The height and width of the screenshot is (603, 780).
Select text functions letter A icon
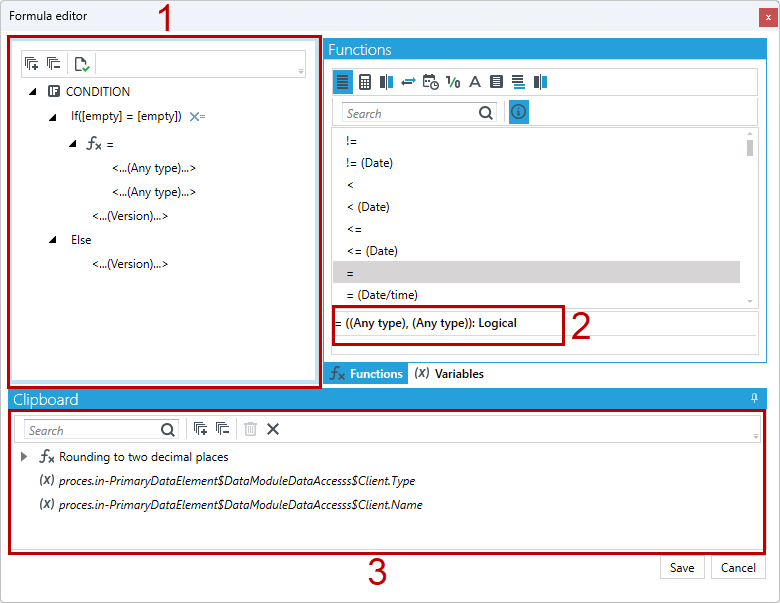tap(475, 82)
